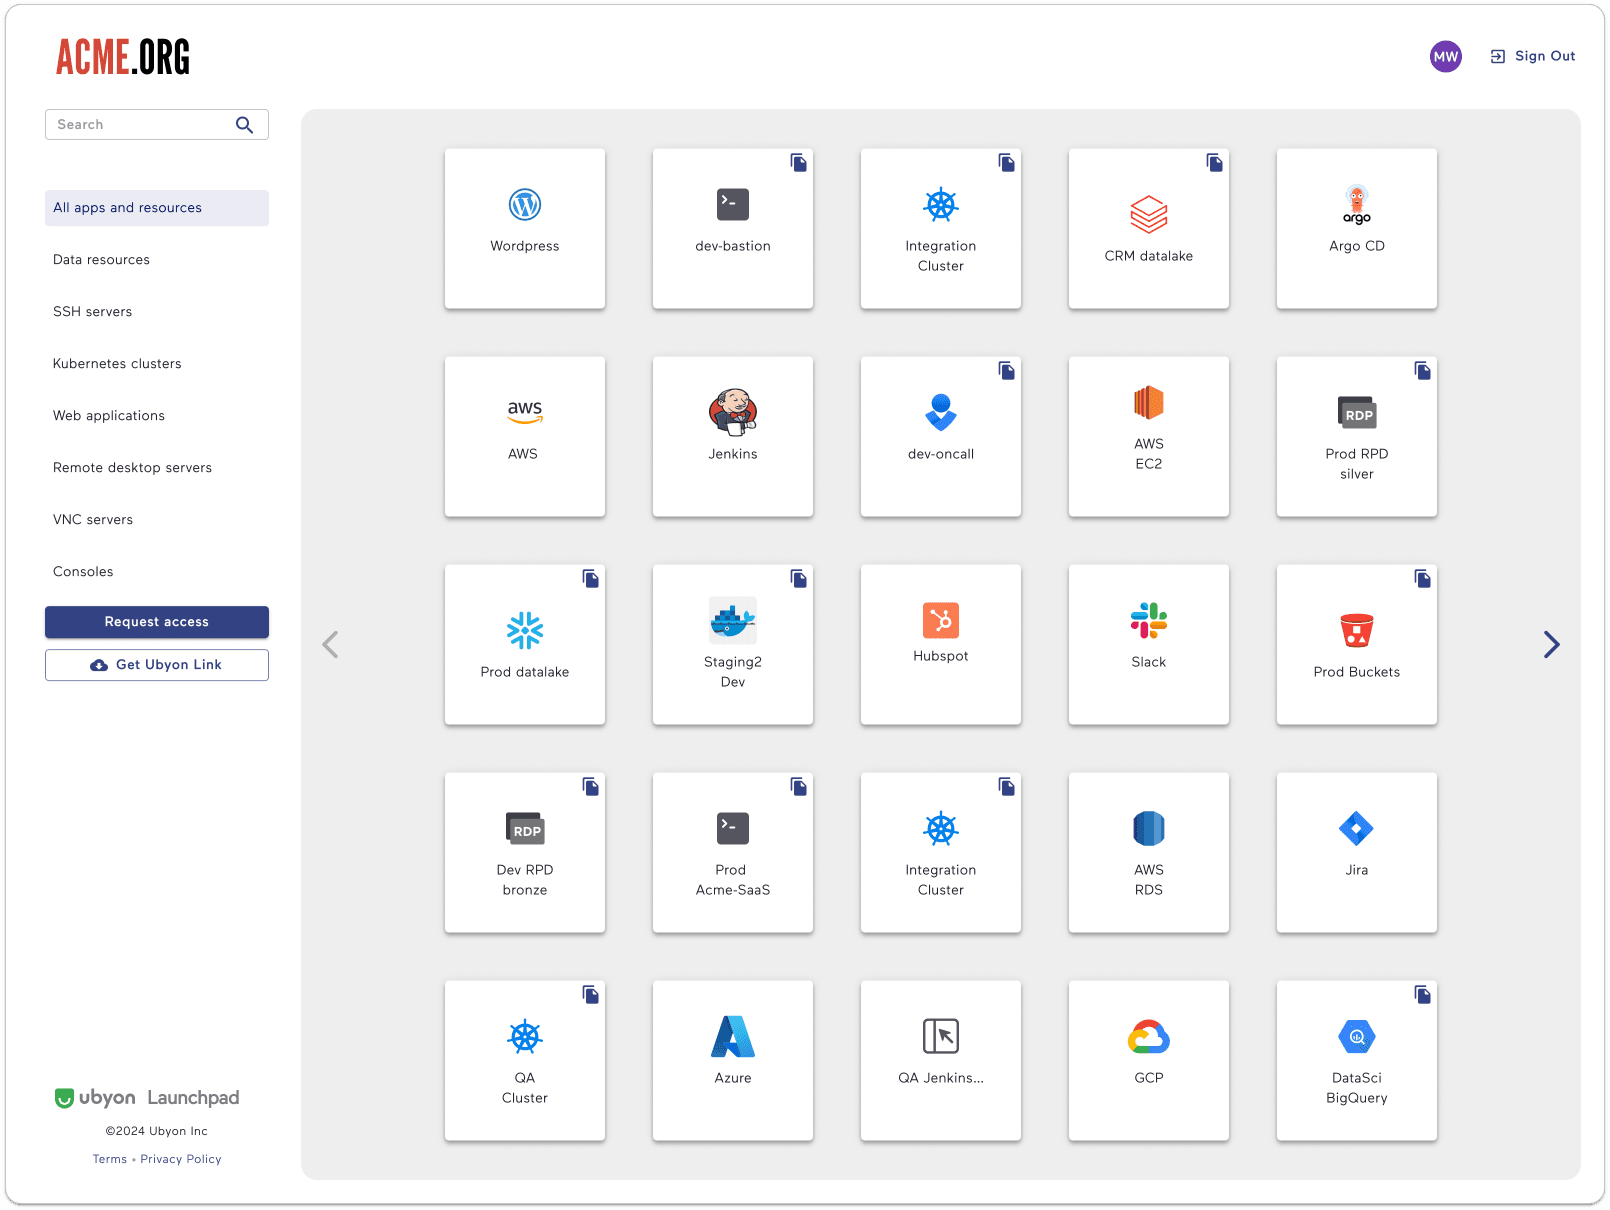The image size is (1610, 1210).
Task: Open the Prod Acme-SaaS terminal tile
Action: (733, 853)
